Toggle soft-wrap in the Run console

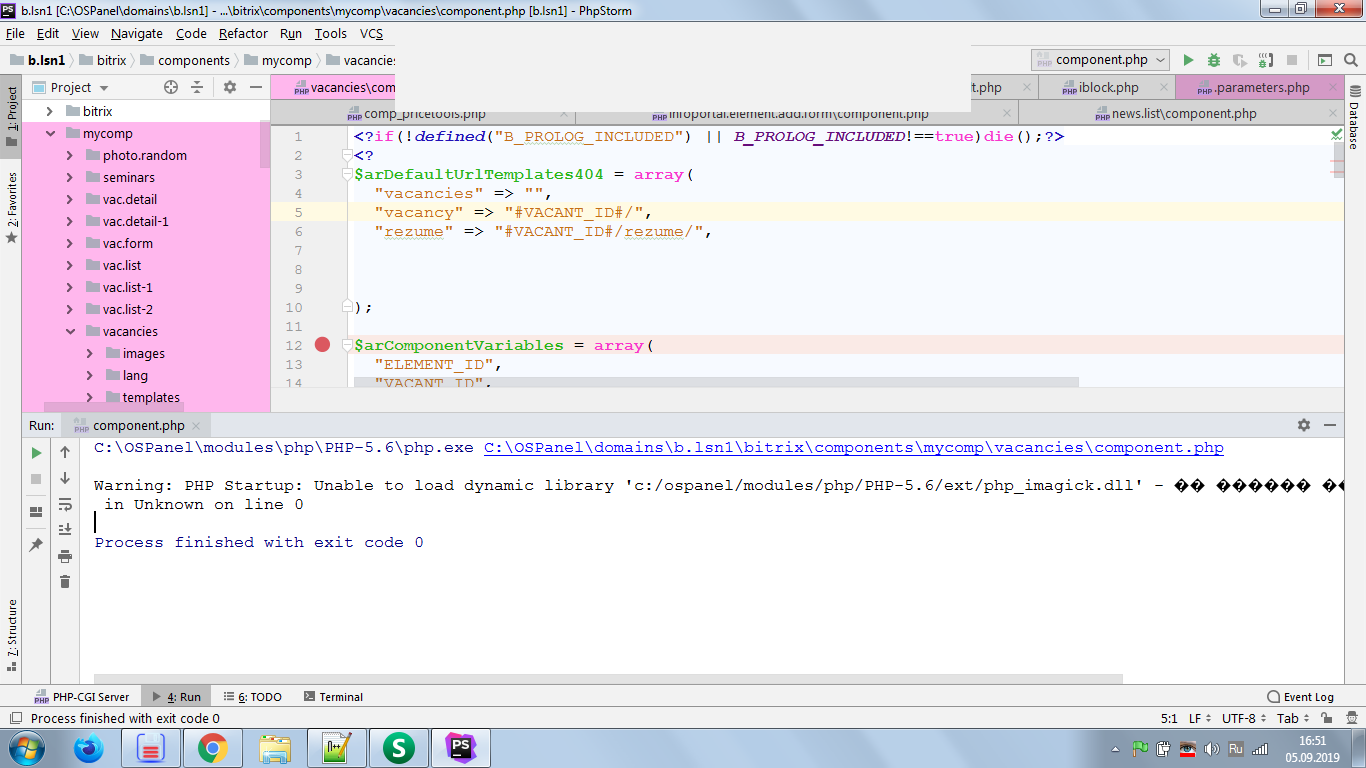tap(65, 504)
